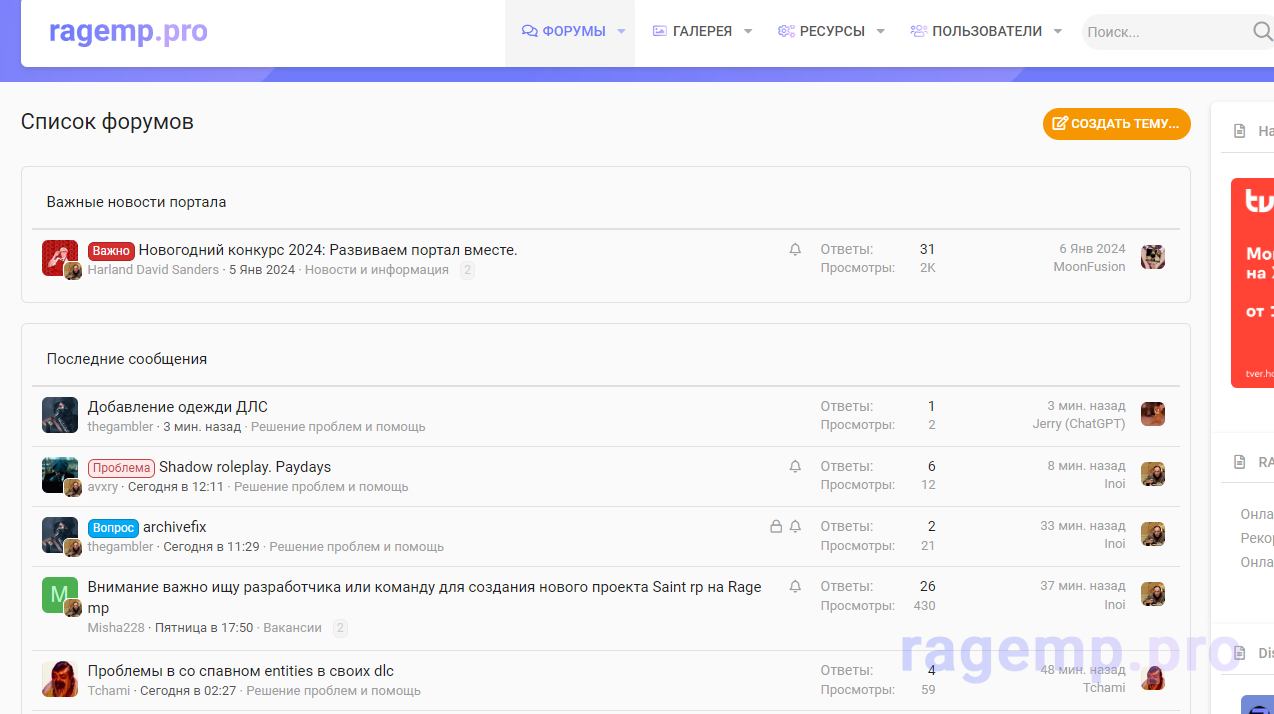Viewport: 1274px width, 714px height.
Task: Click the Создать тему button
Action: pos(1116,124)
